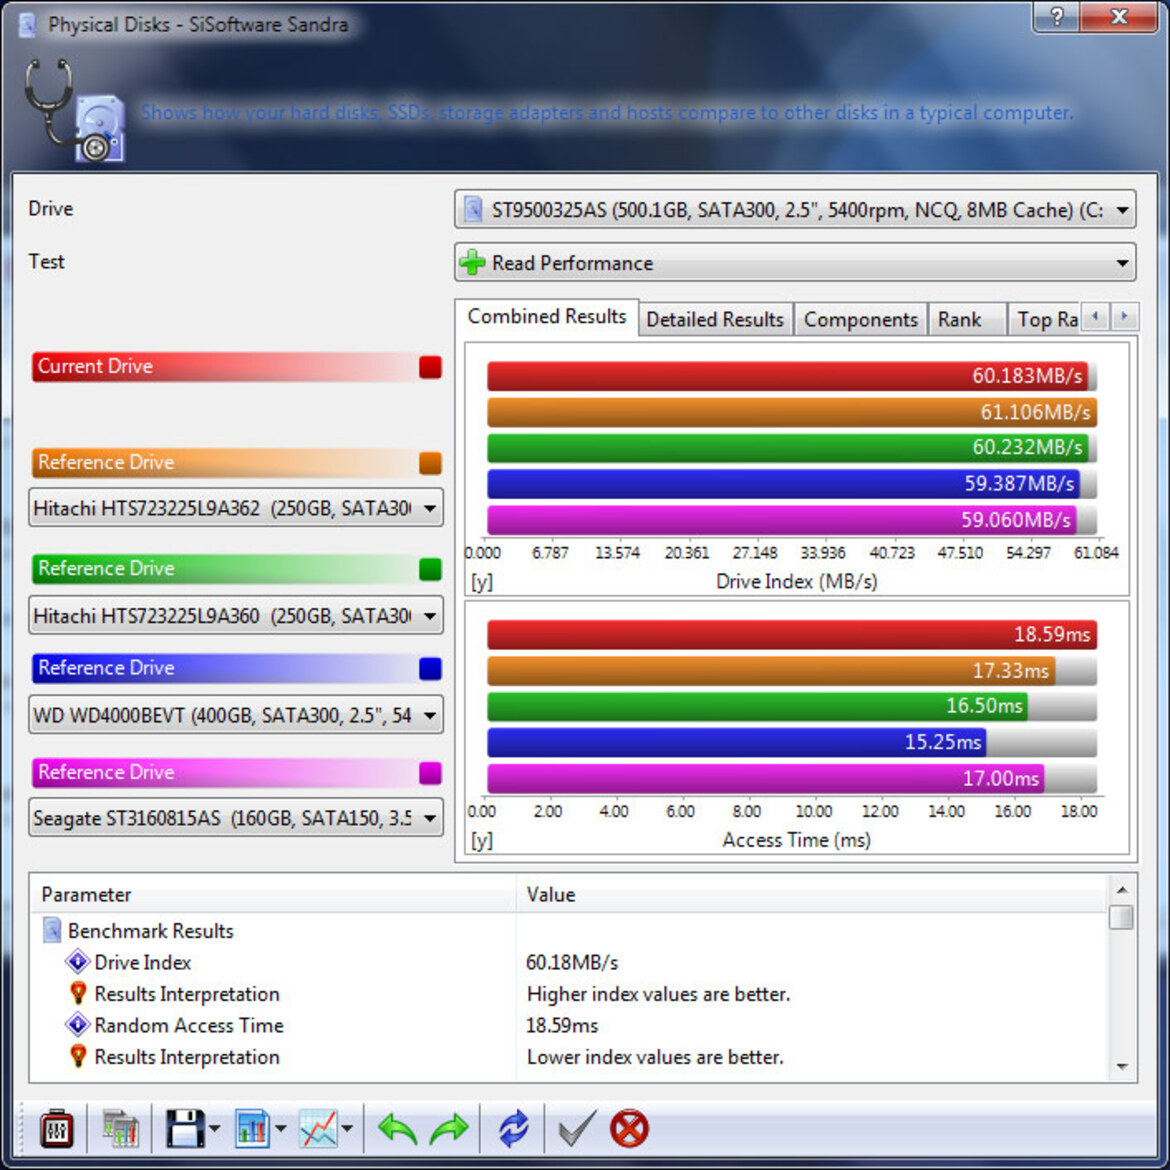Viewport: 1170px width, 1170px height.
Task: Click lightbulb icon beside Lower index values
Action: (78, 1056)
